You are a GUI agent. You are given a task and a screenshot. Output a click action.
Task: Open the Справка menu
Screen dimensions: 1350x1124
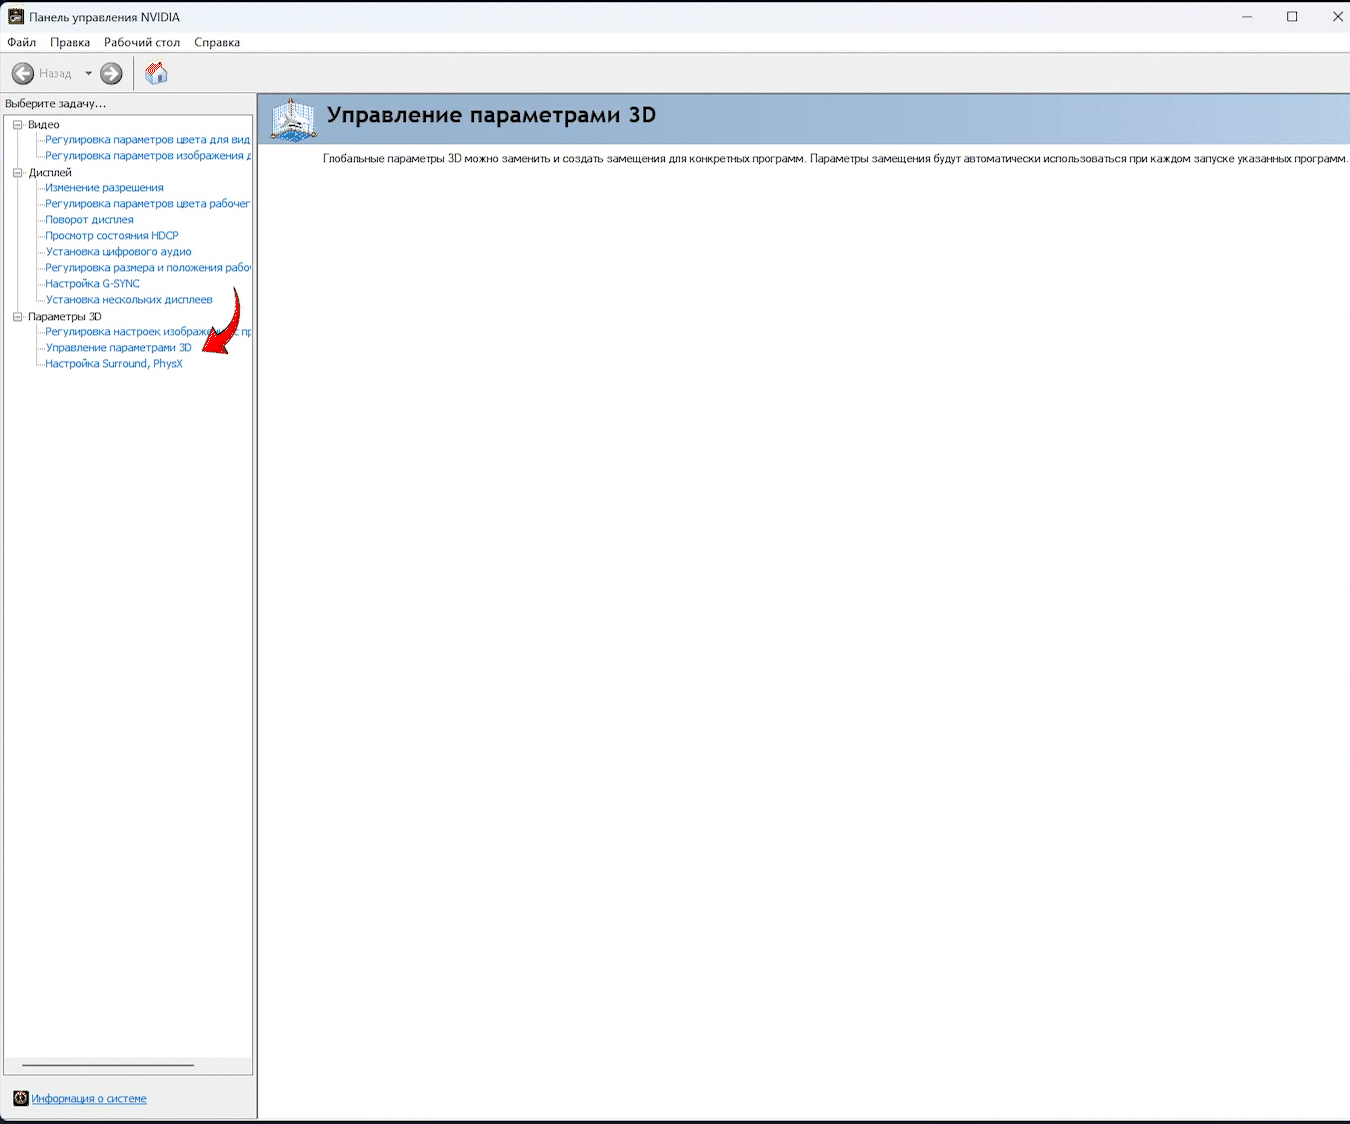point(217,42)
